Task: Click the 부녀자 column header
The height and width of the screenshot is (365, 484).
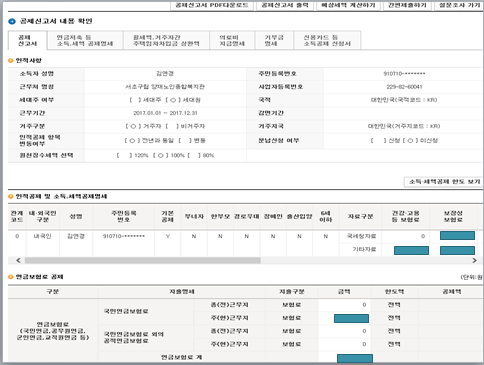Action: [x=194, y=217]
